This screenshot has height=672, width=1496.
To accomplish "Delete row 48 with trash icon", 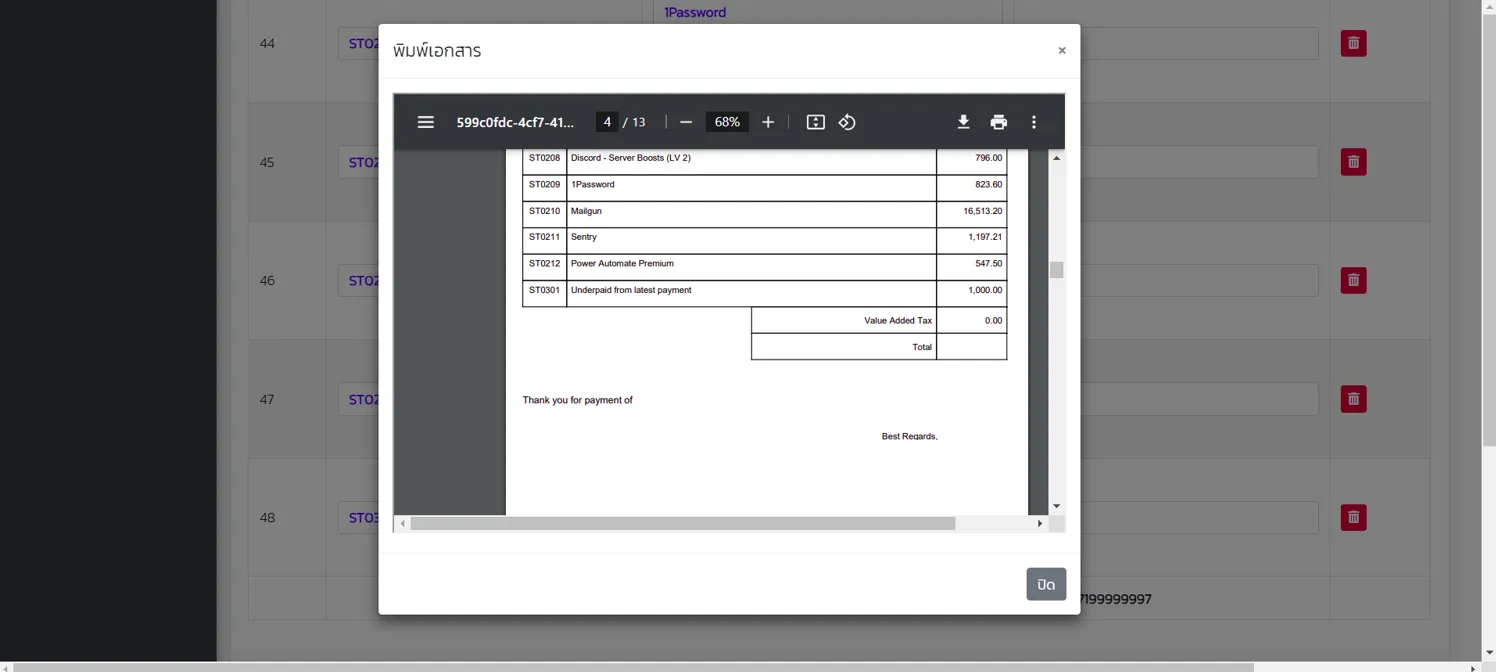I will click(1353, 517).
